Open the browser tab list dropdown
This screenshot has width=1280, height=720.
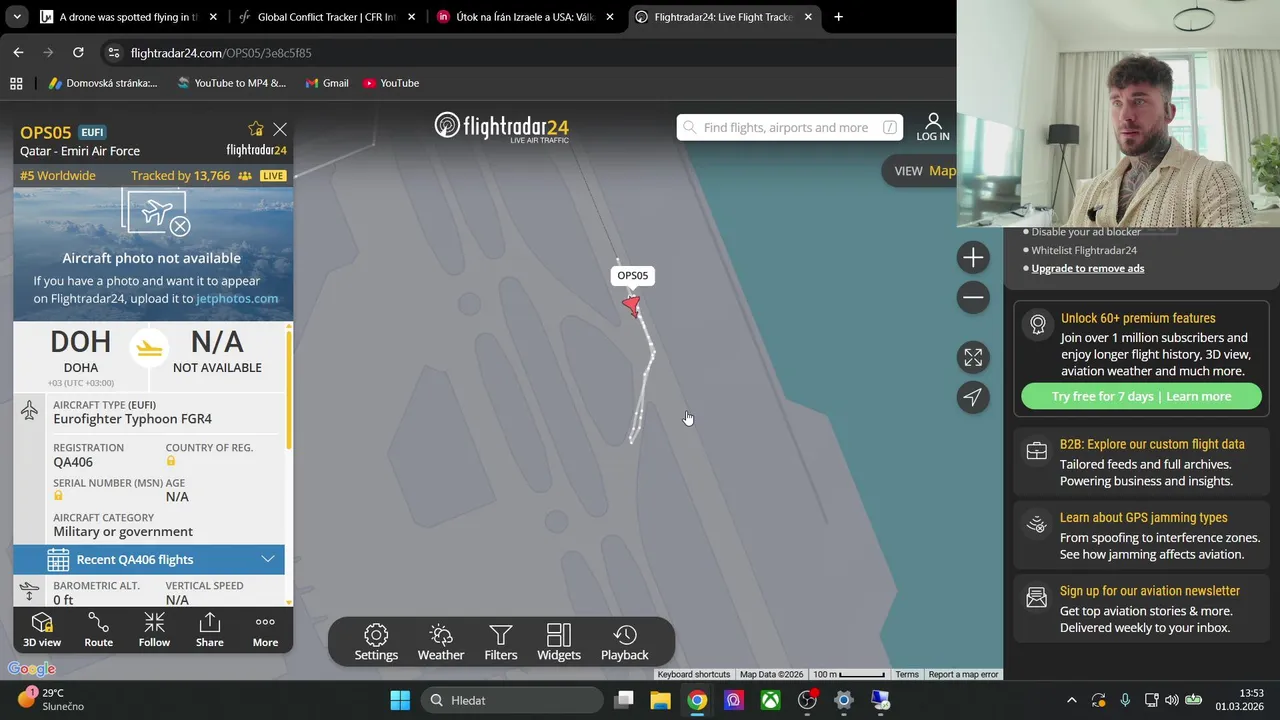click(x=17, y=17)
